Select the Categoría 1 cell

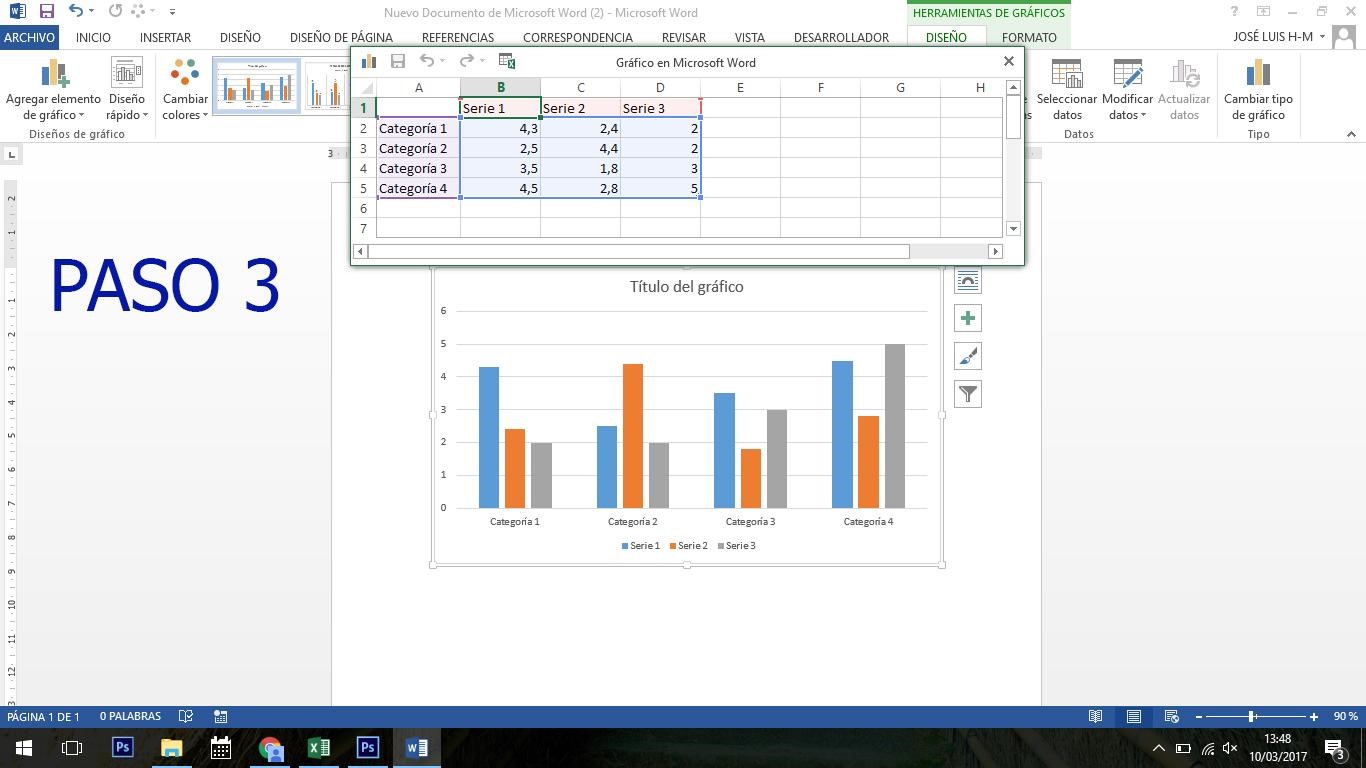click(418, 128)
